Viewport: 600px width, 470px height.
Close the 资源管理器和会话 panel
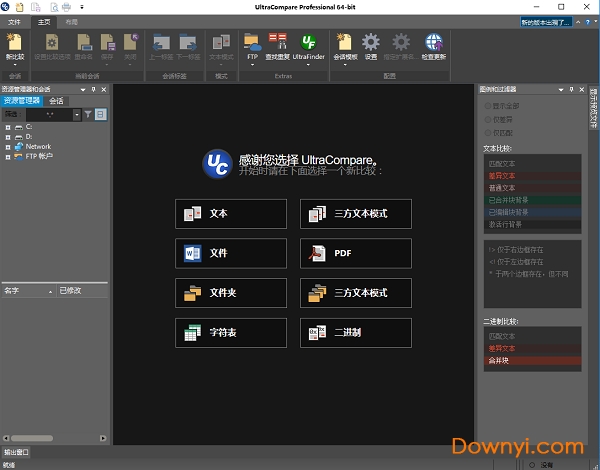[104, 89]
